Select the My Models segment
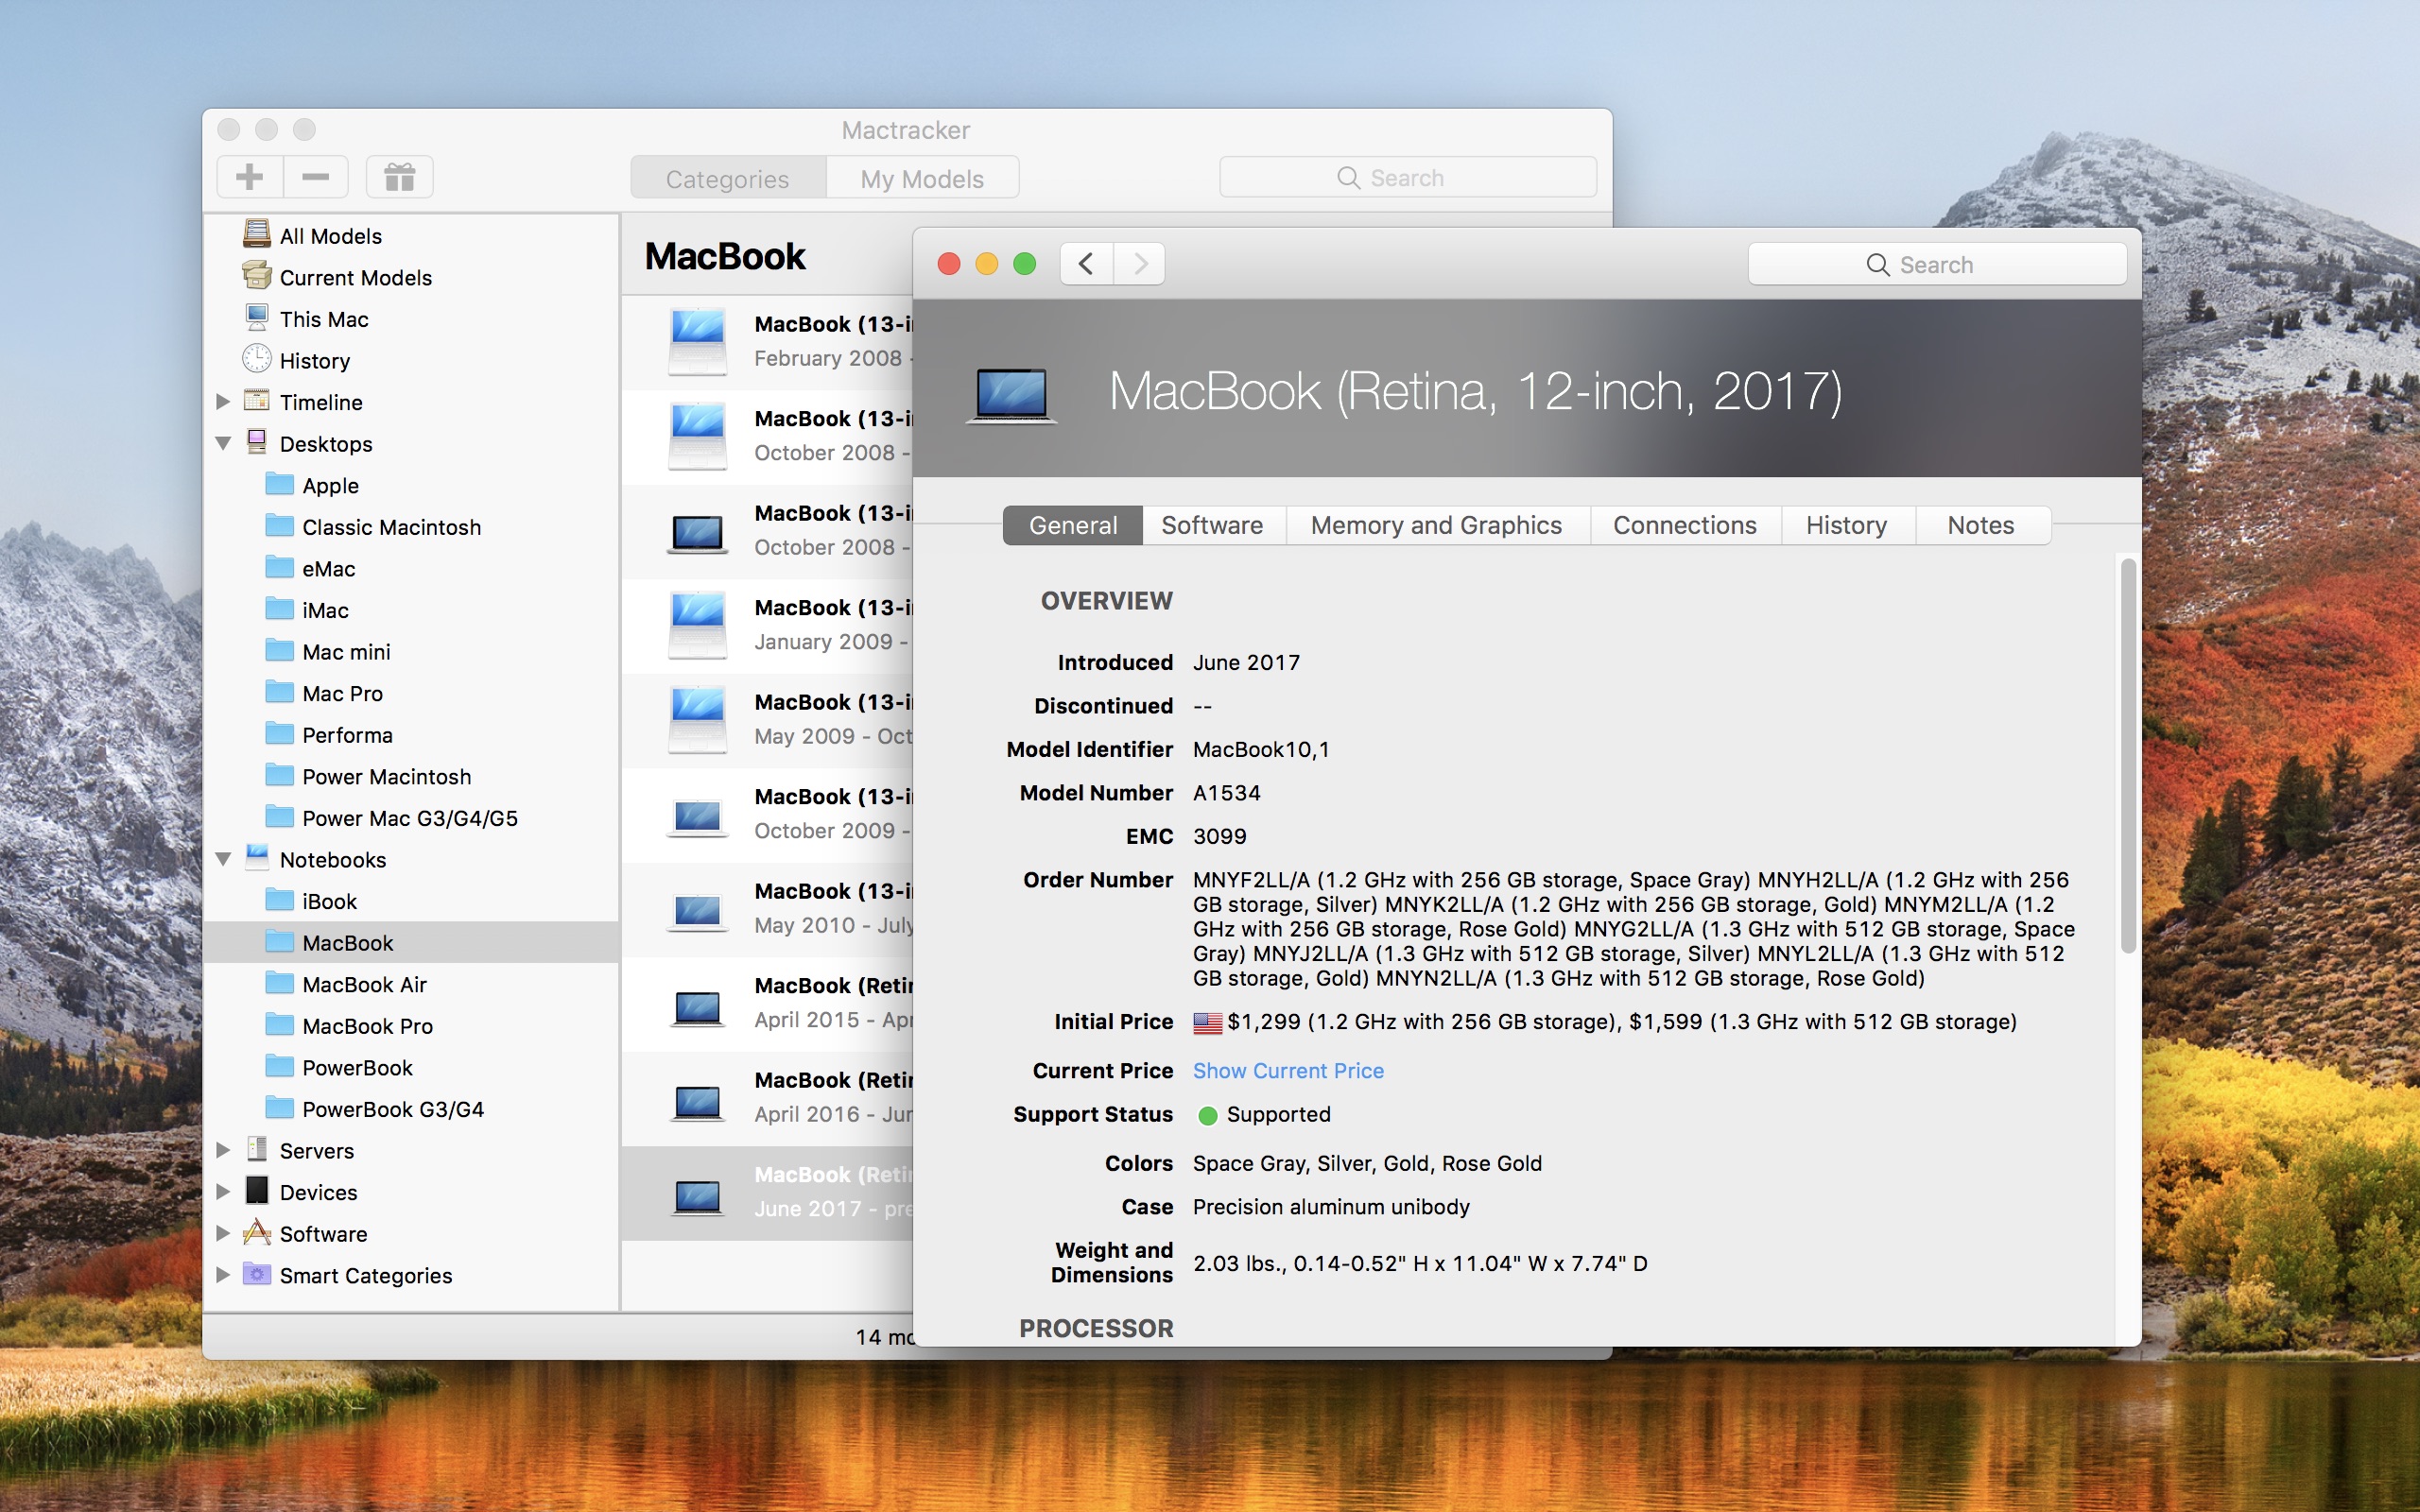 click(x=922, y=178)
